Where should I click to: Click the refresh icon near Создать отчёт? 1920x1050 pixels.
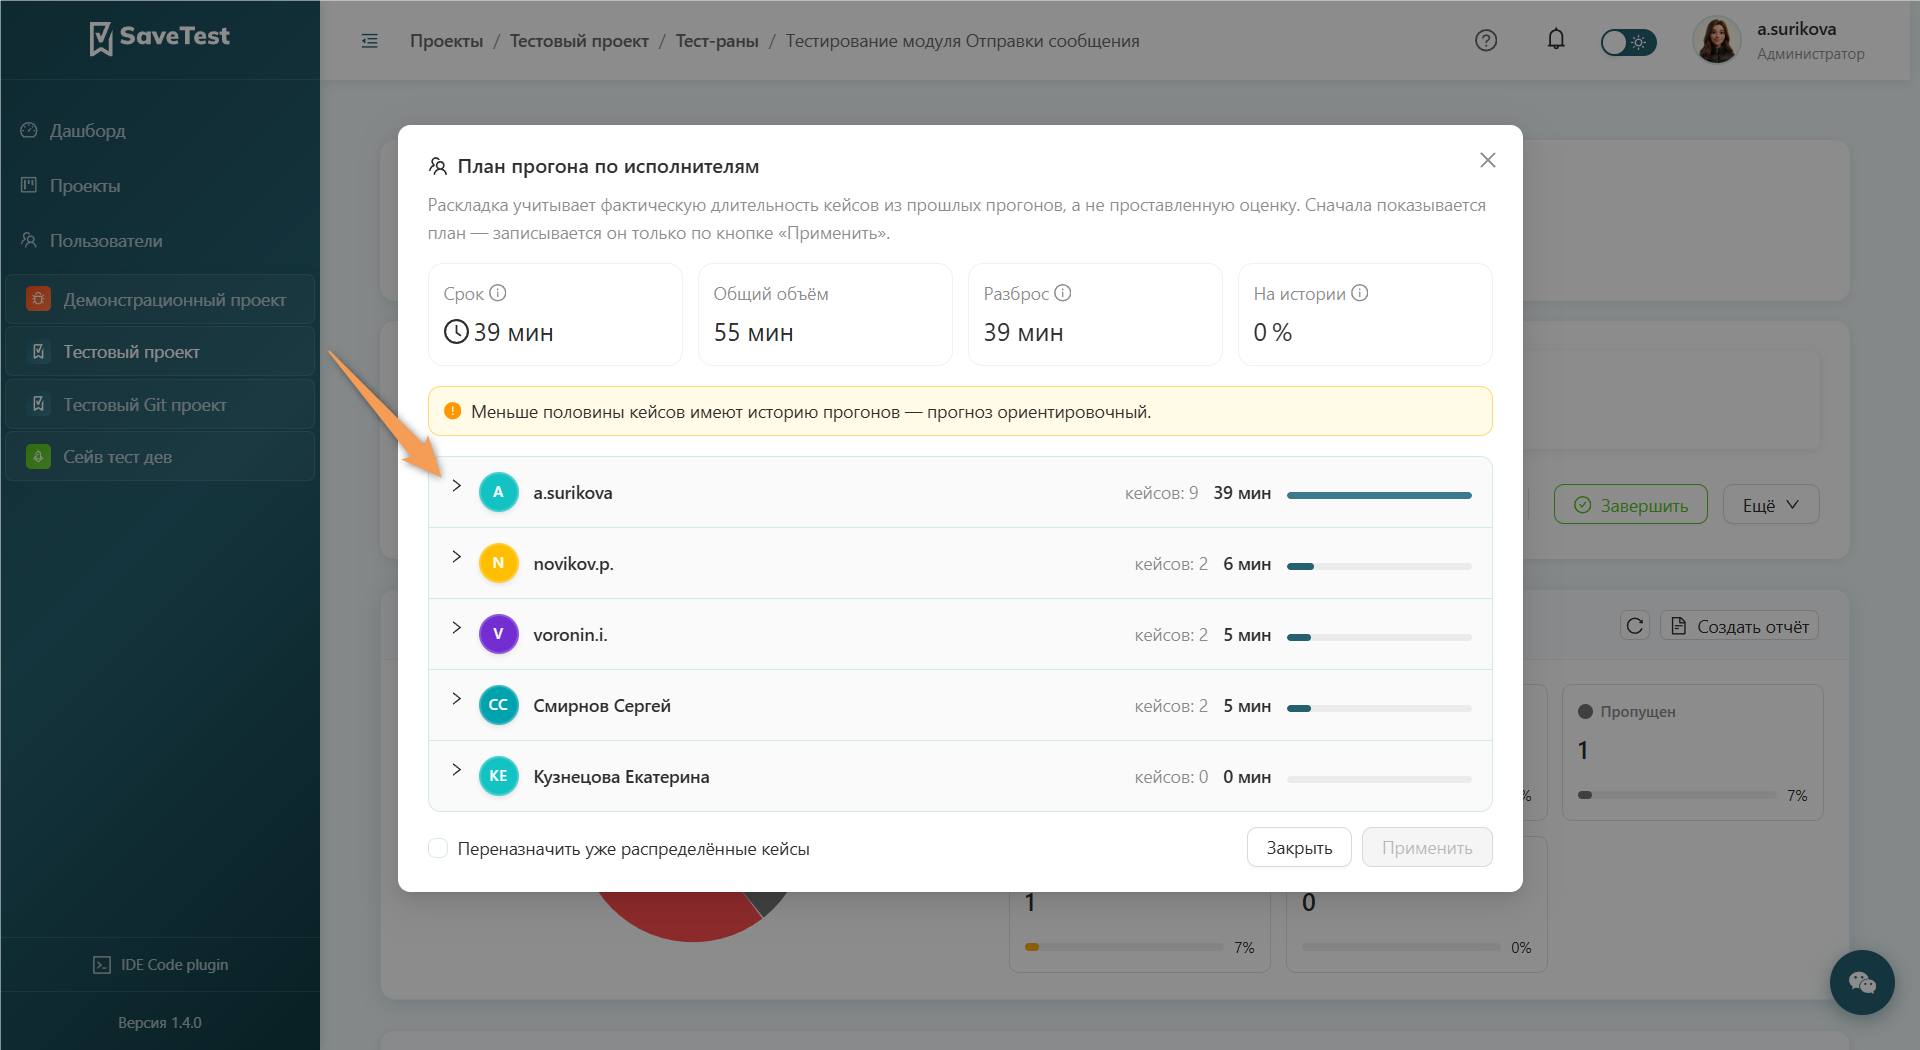pos(1635,626)
